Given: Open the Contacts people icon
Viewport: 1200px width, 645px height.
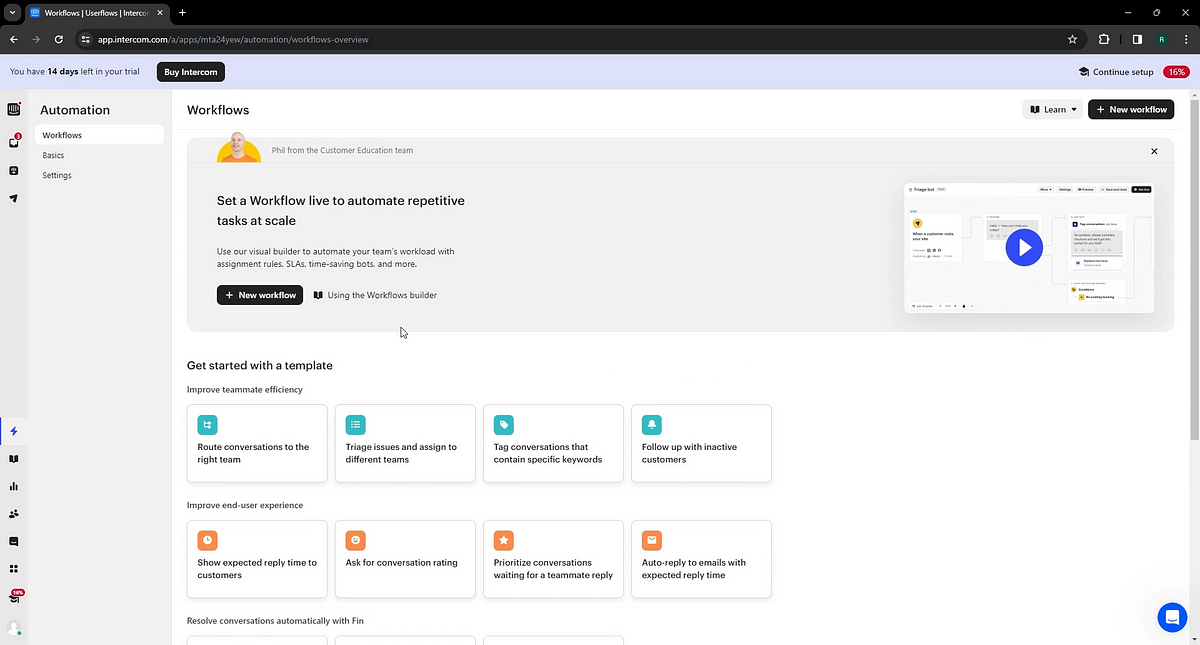Looking at the screenshot, I should 14,514.
